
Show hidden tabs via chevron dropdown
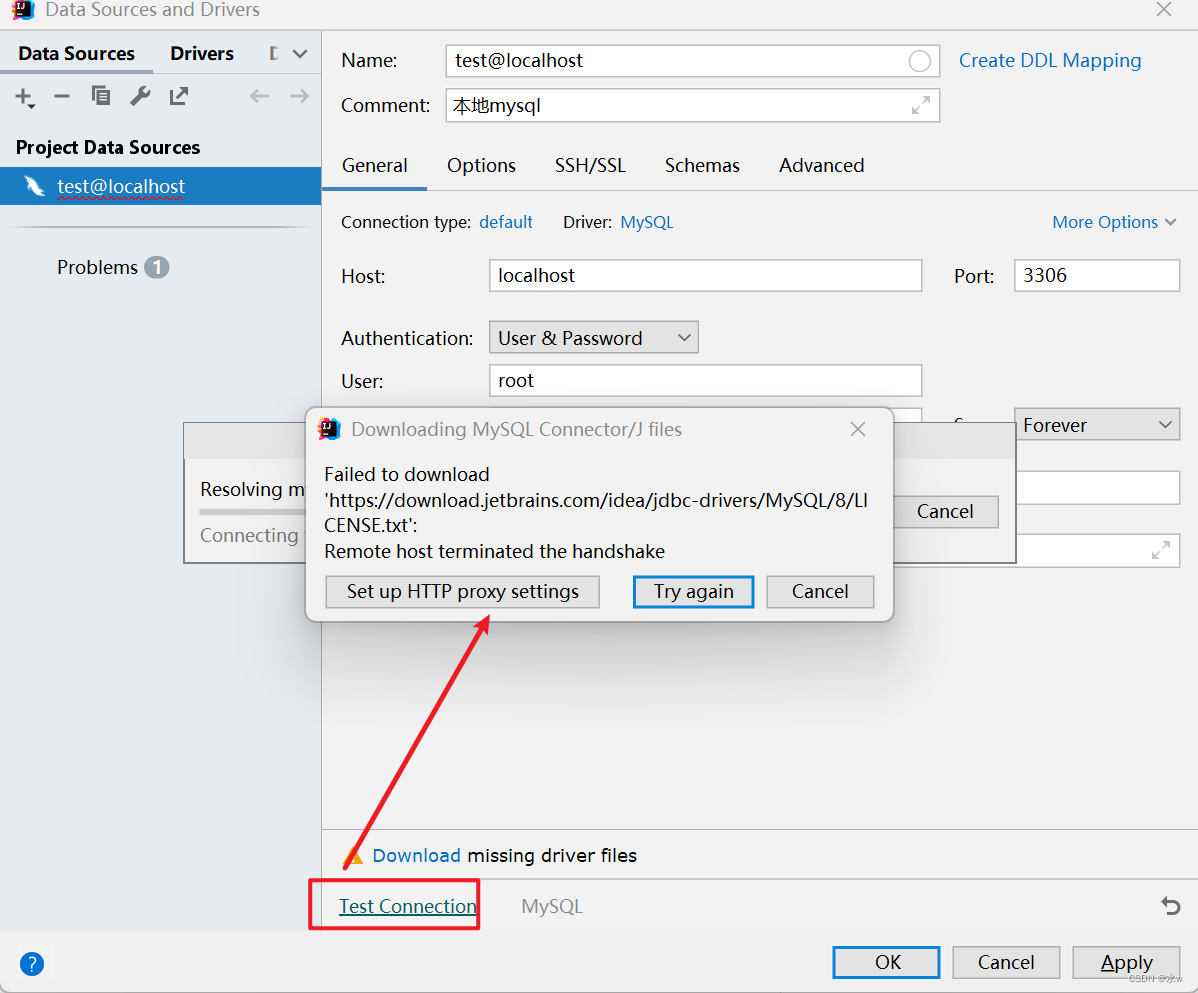[x=300, y=53]
